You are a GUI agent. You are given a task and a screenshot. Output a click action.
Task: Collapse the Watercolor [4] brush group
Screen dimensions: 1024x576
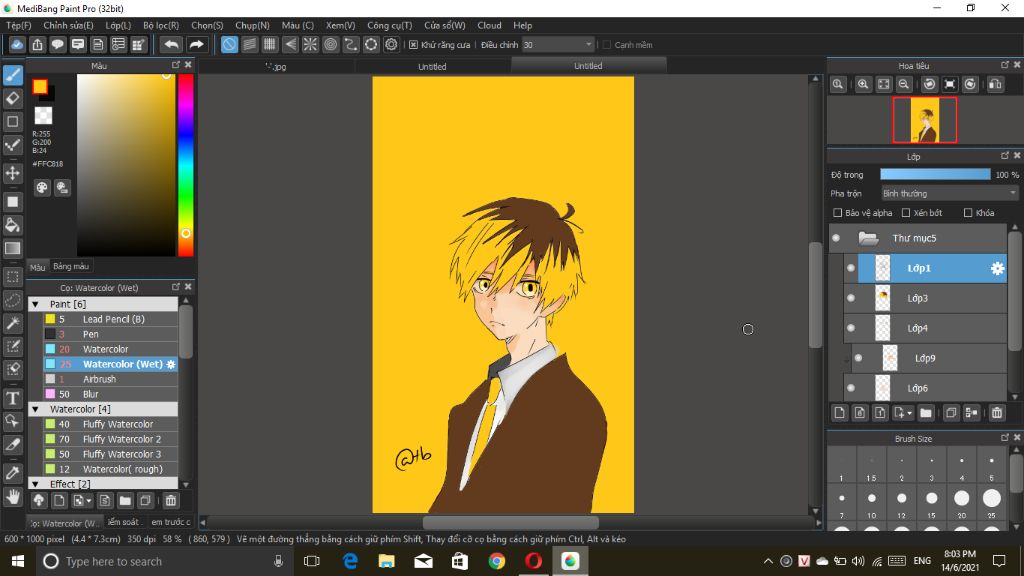point(36,409)
